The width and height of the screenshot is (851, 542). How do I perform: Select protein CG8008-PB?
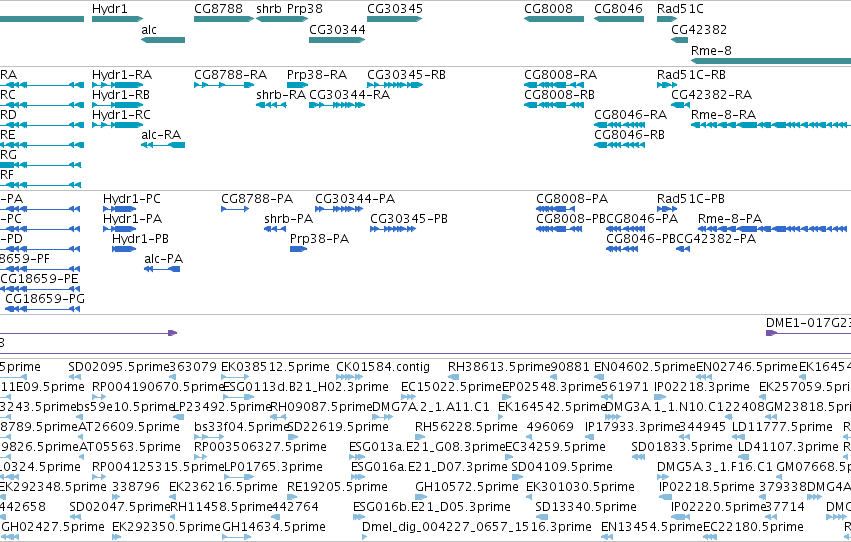point(559,229)
